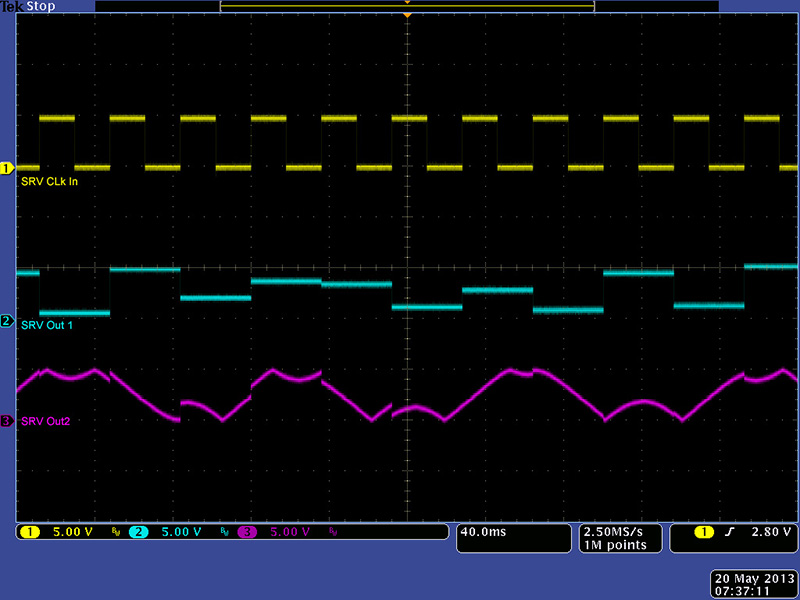
Task: Select the 40.0ms timebase readout
Action: click(x=483, y=532)
